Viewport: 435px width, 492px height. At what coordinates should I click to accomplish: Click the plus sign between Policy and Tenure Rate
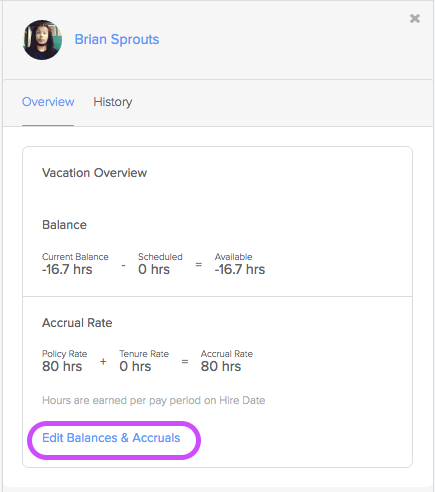click(103, 361)
